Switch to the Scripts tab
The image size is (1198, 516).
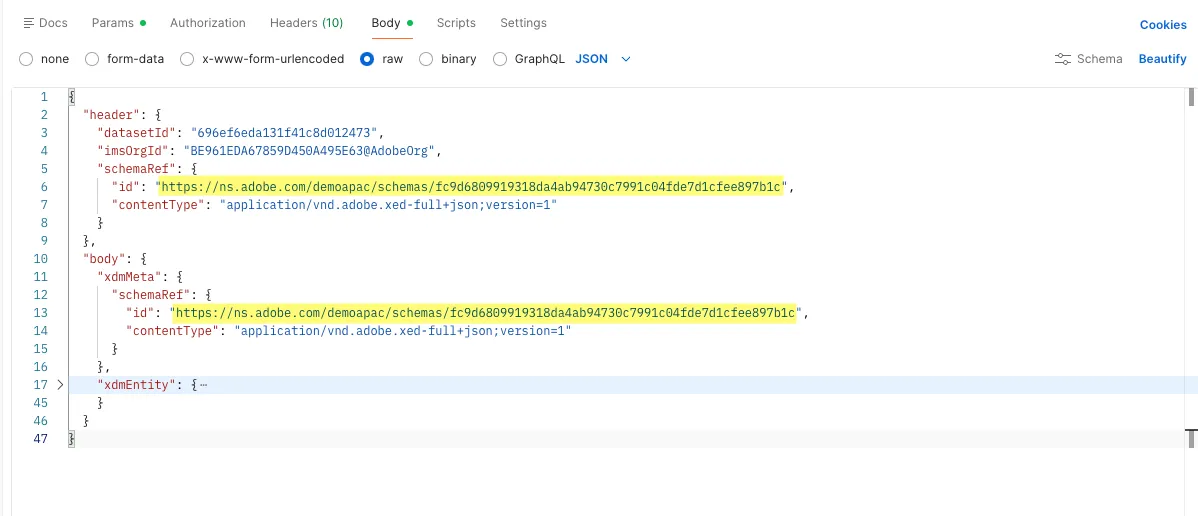[456, 23]
